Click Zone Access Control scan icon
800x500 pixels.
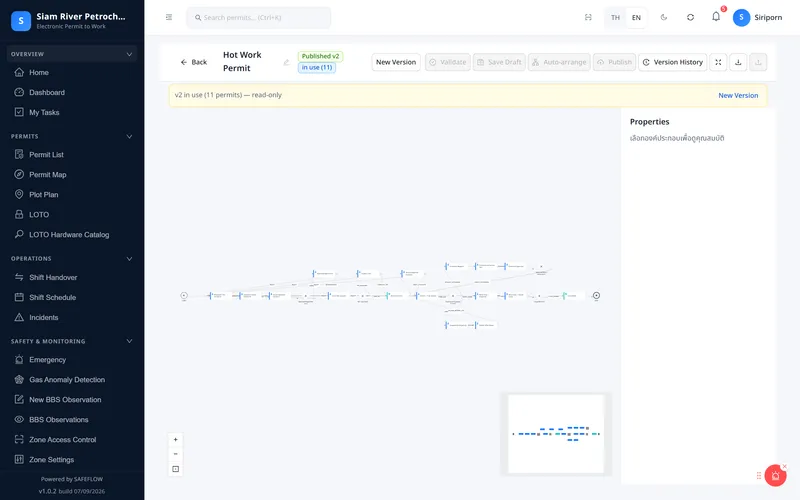(x=19, y=439)
